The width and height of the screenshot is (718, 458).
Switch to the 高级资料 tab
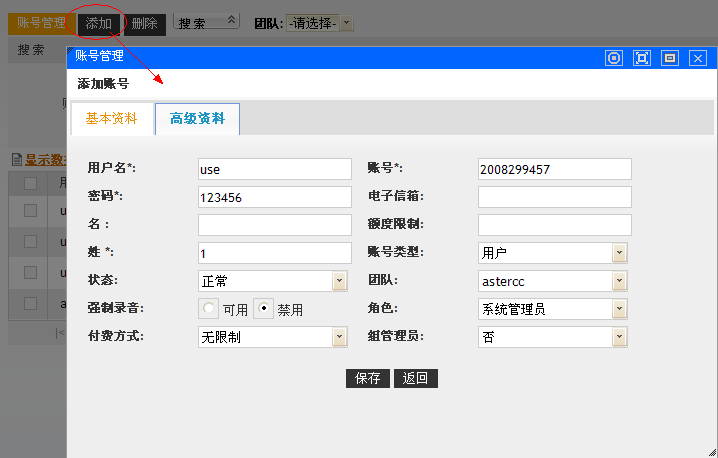coord(197,118)
